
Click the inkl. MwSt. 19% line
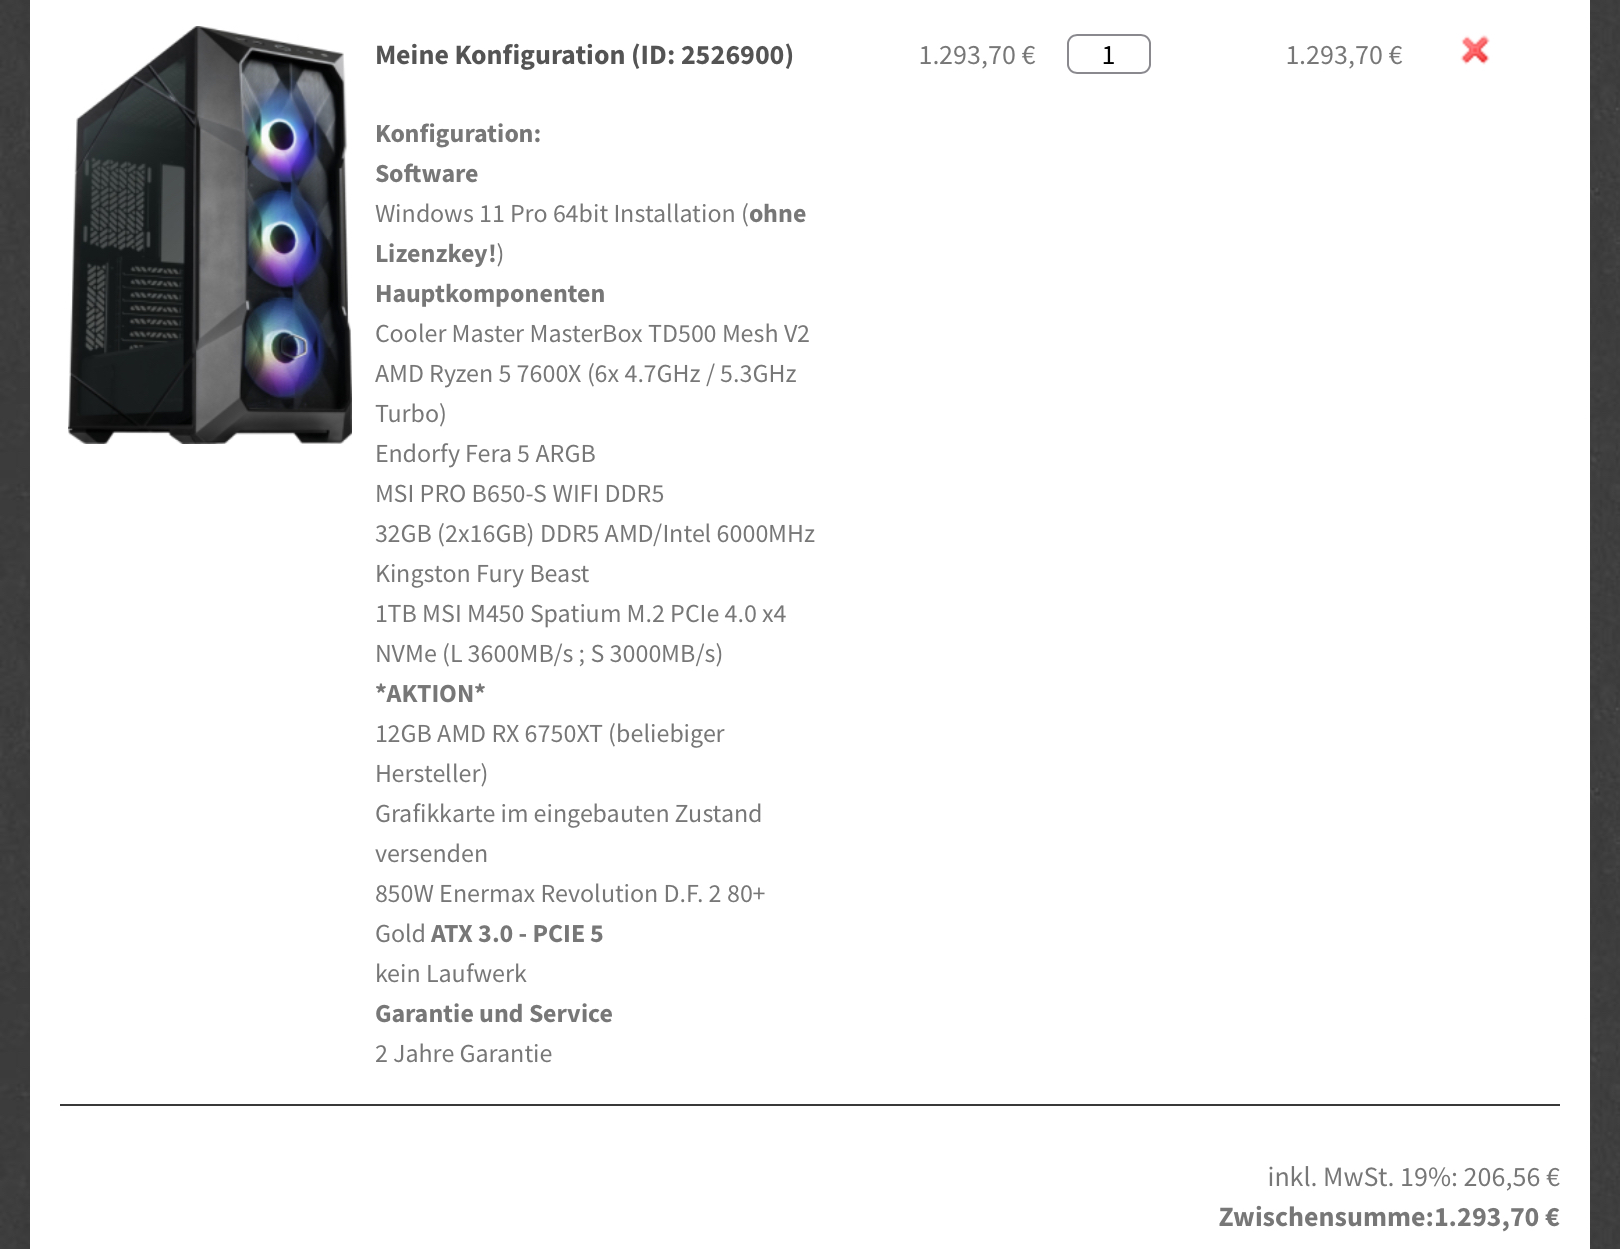[x=1413, y=1177]
